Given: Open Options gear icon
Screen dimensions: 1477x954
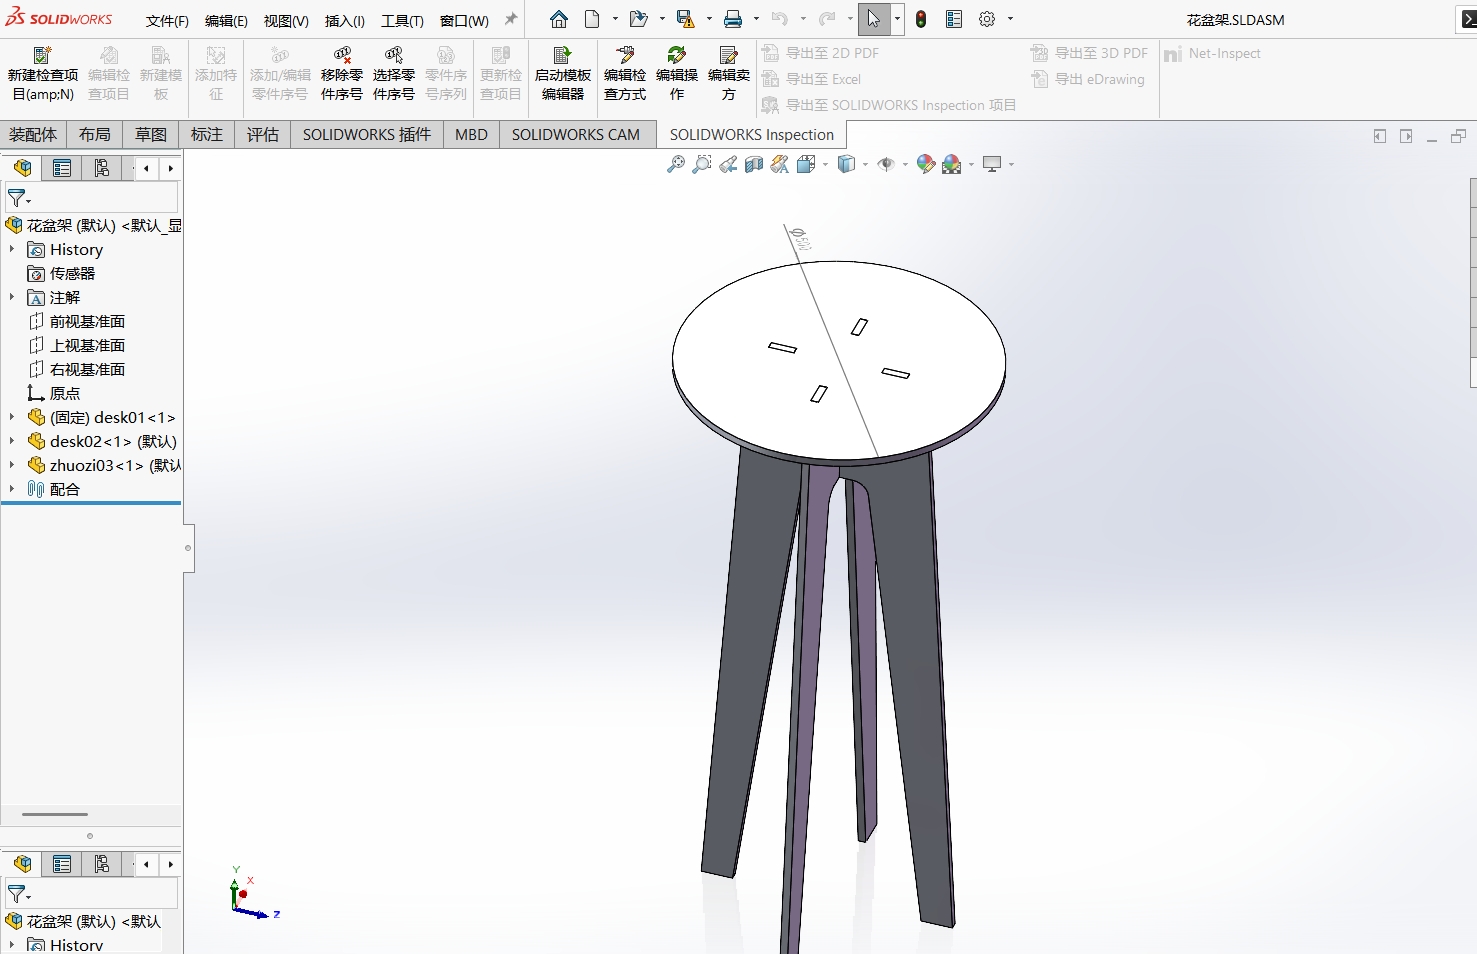Looking at the screenshot, I should (987, 19).
